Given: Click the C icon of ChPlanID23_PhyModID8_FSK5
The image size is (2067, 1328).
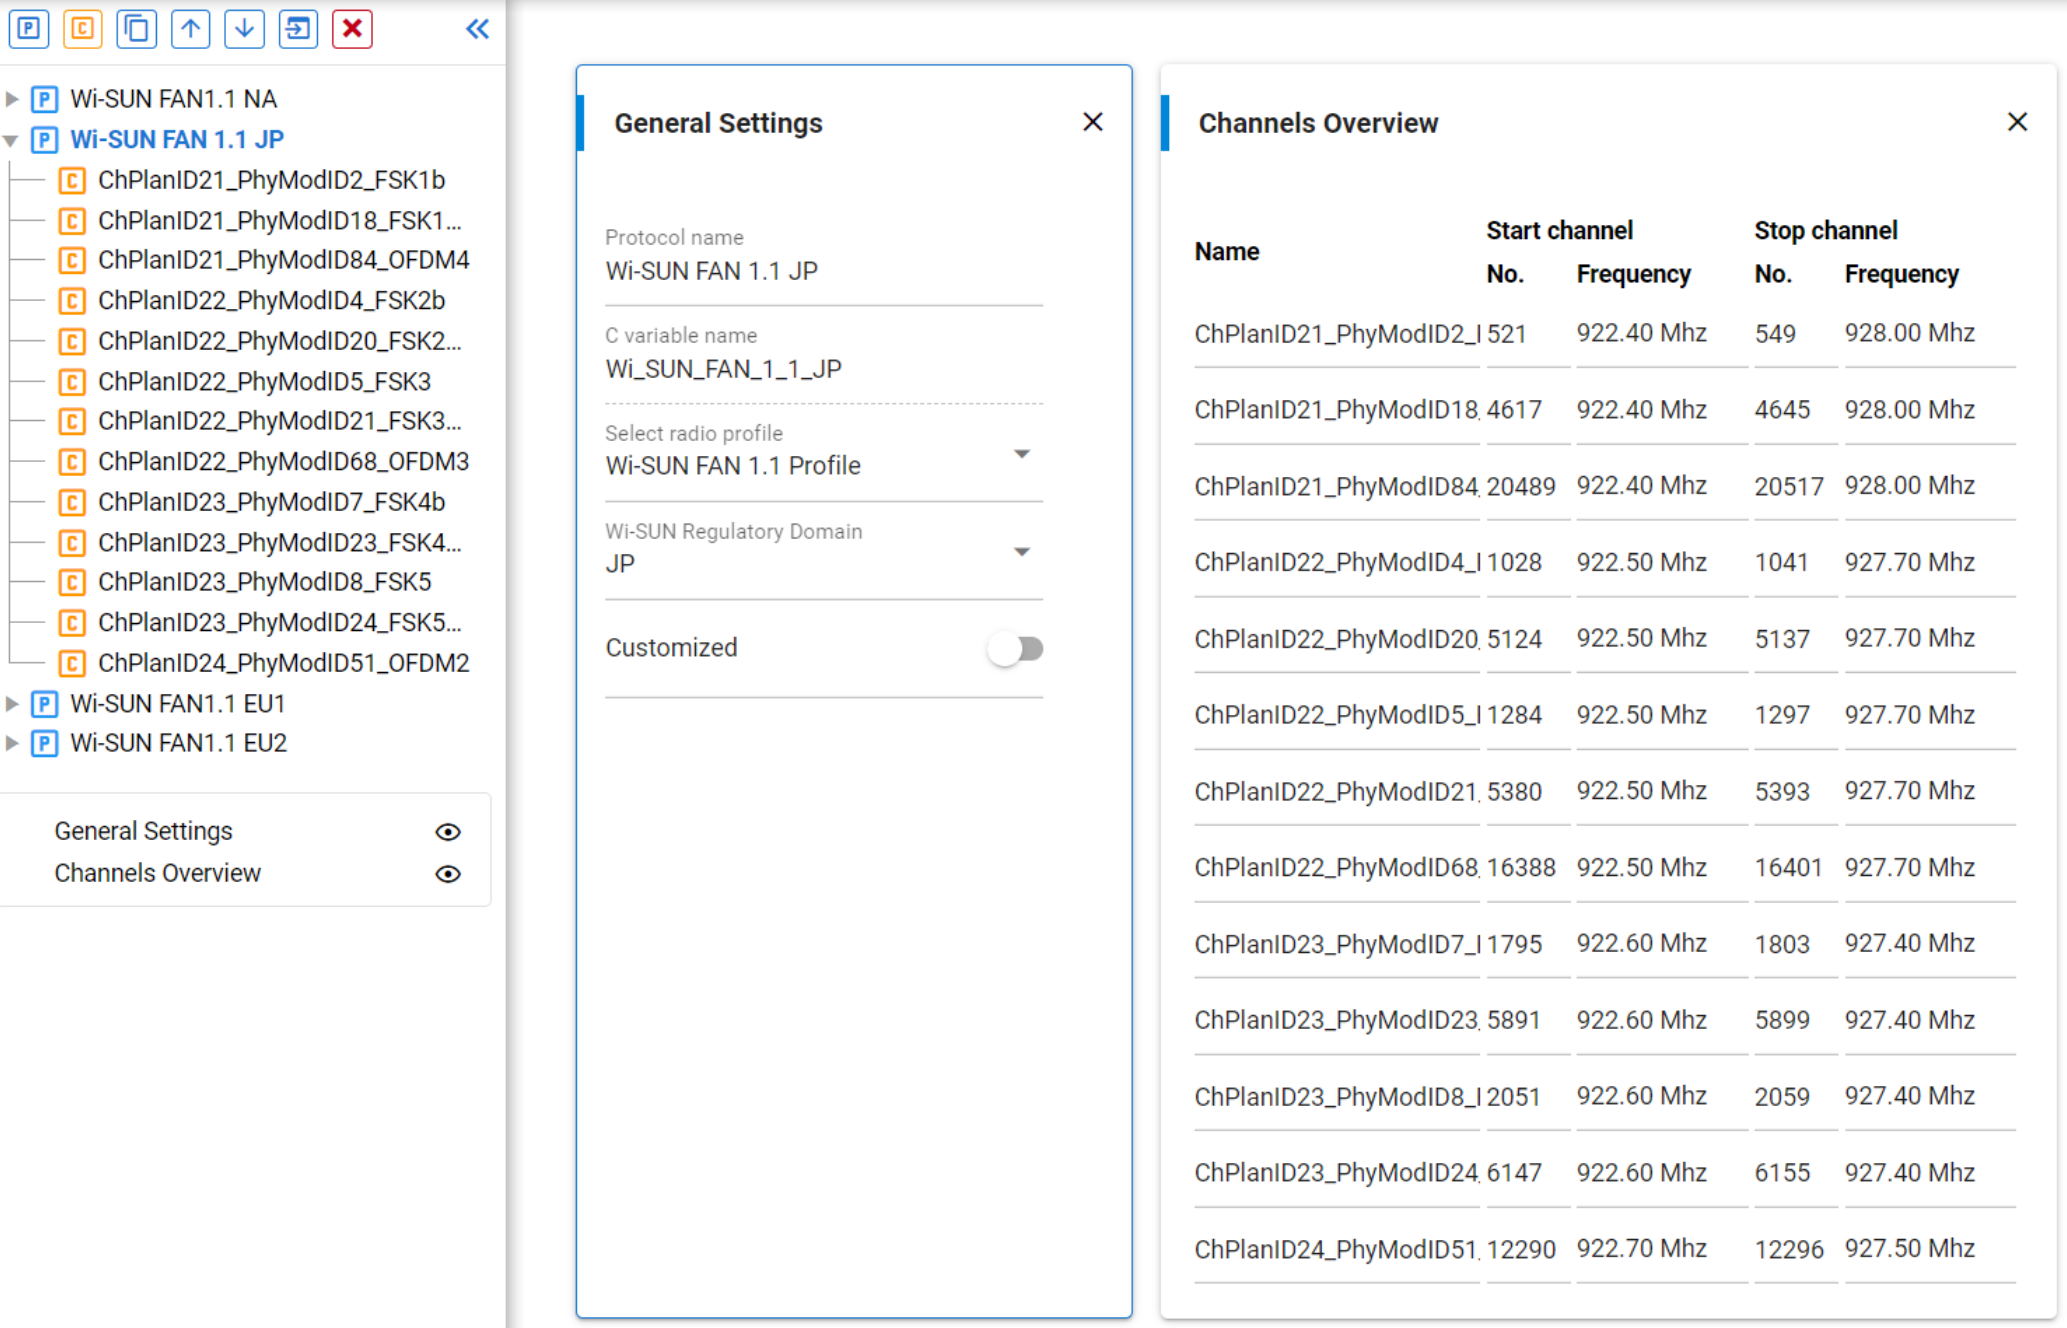Looking at the screenshot, I should (x=72, y=582).
